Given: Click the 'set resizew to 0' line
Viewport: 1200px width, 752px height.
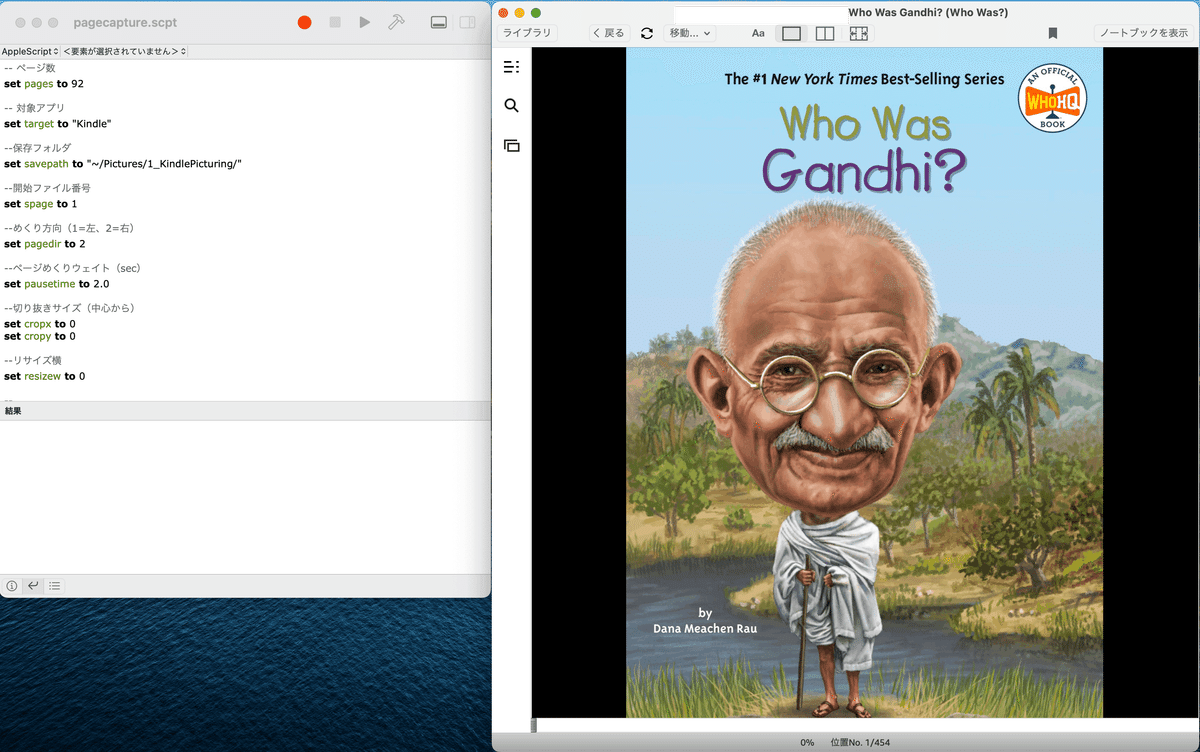Looking at the screenshot, I should click(x=44, y=376).
